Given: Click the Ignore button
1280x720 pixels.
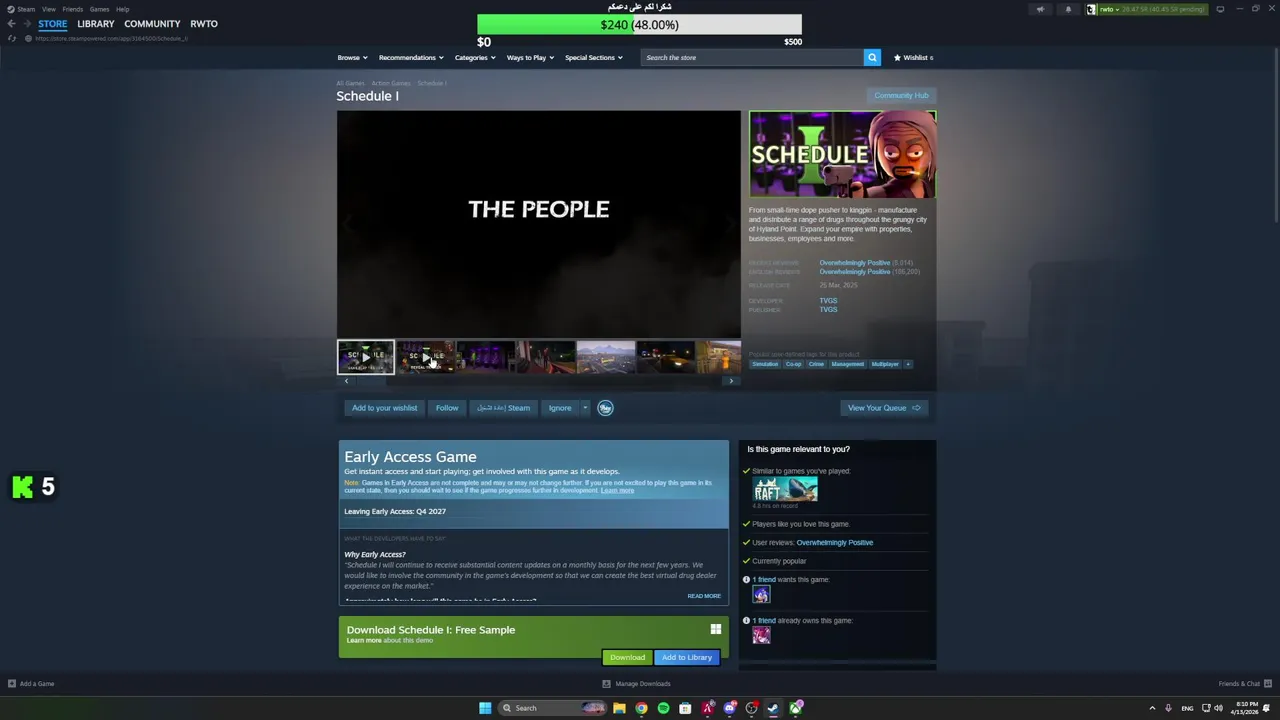Looking at the screenshot, I should 560,408.
